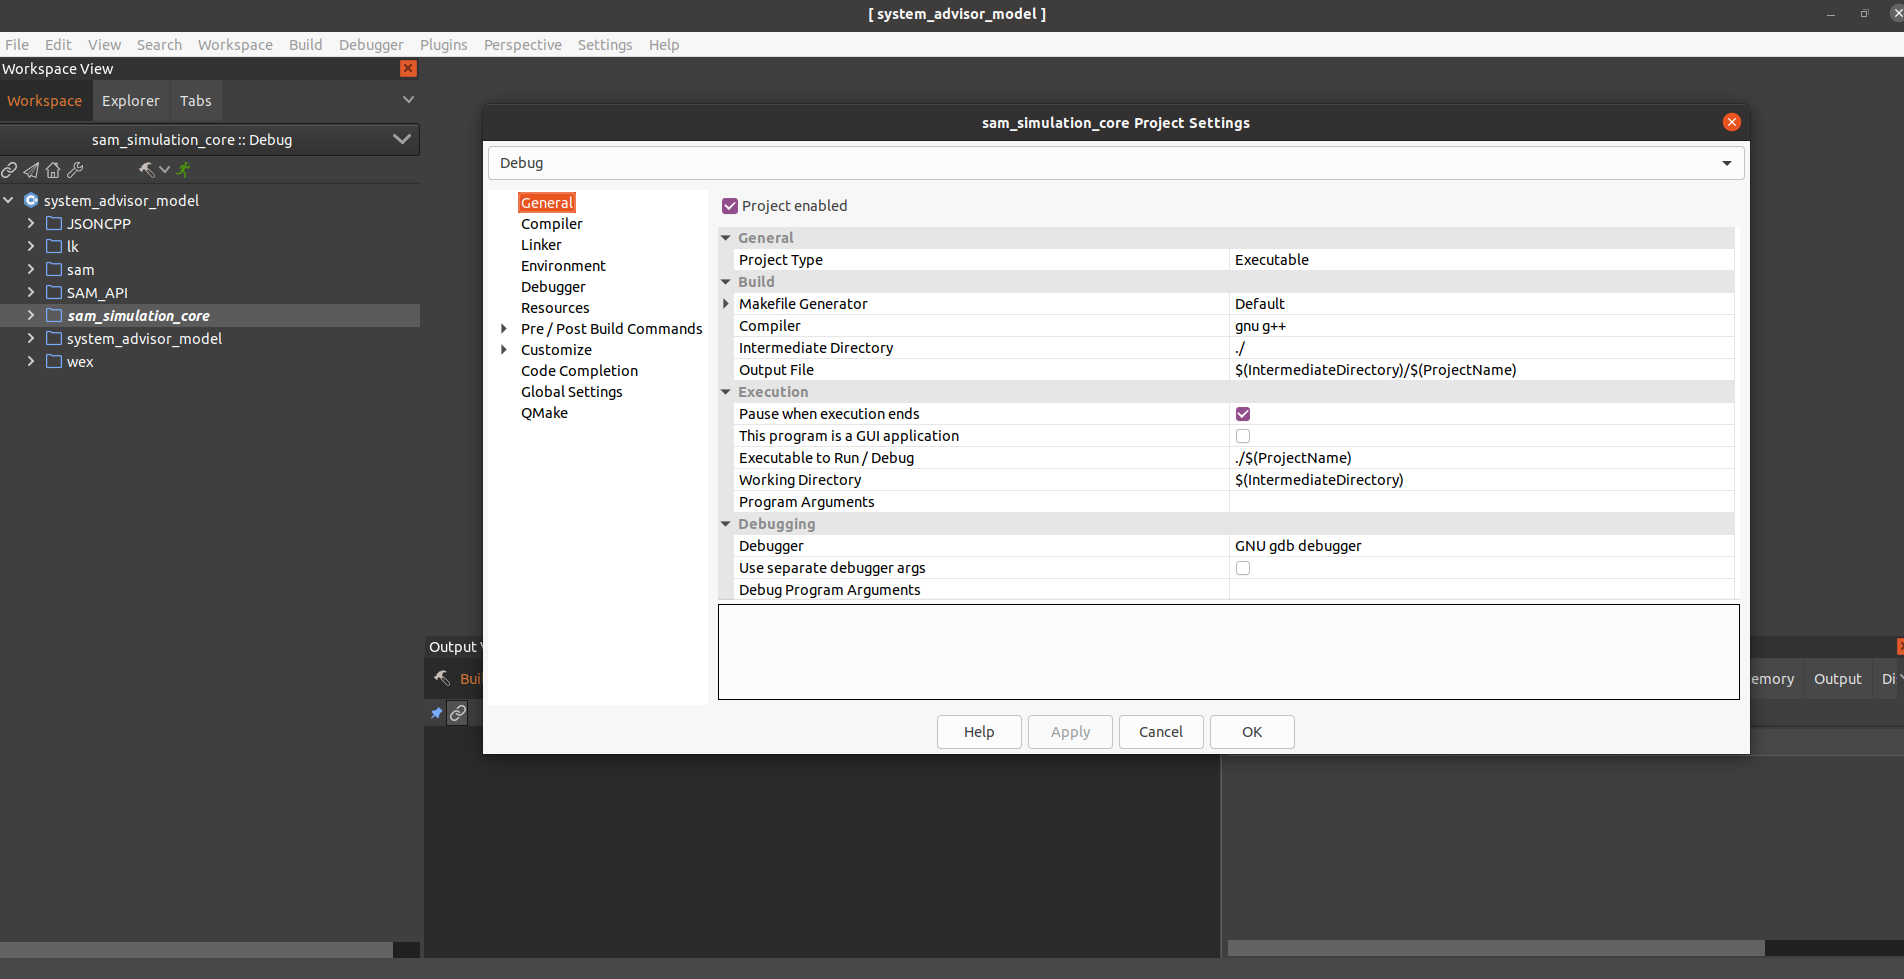
Task: Open the Debug configuration dropdown in dialog
Action: click(1116, 163)
